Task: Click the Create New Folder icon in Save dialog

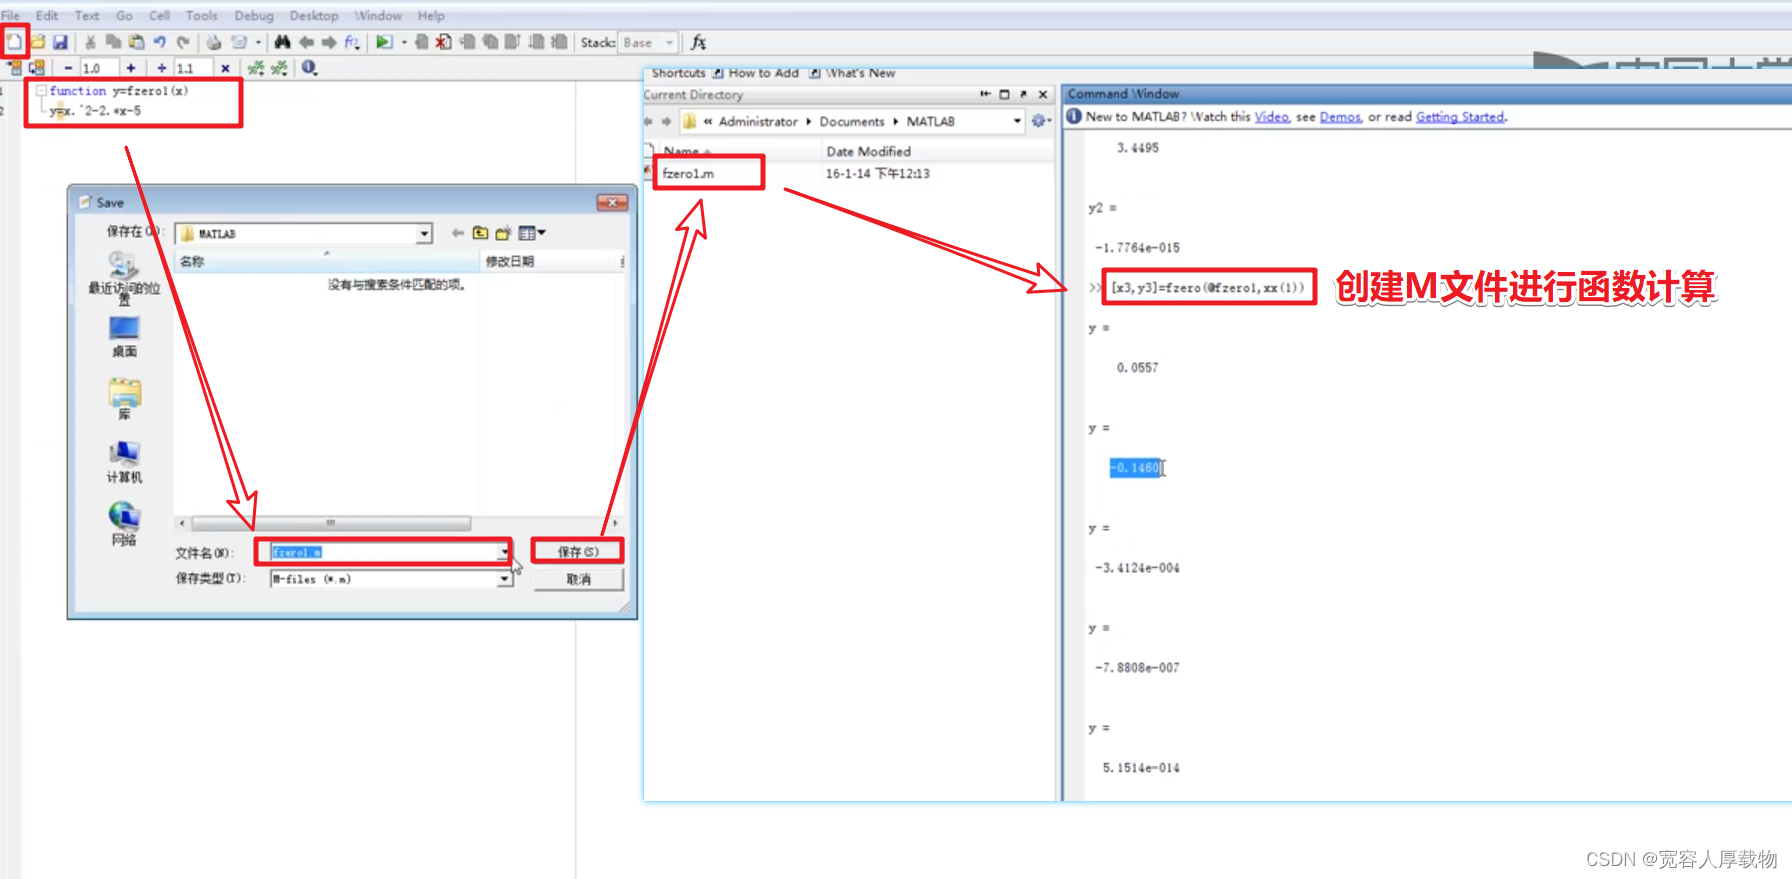Action: pos(503,233)
